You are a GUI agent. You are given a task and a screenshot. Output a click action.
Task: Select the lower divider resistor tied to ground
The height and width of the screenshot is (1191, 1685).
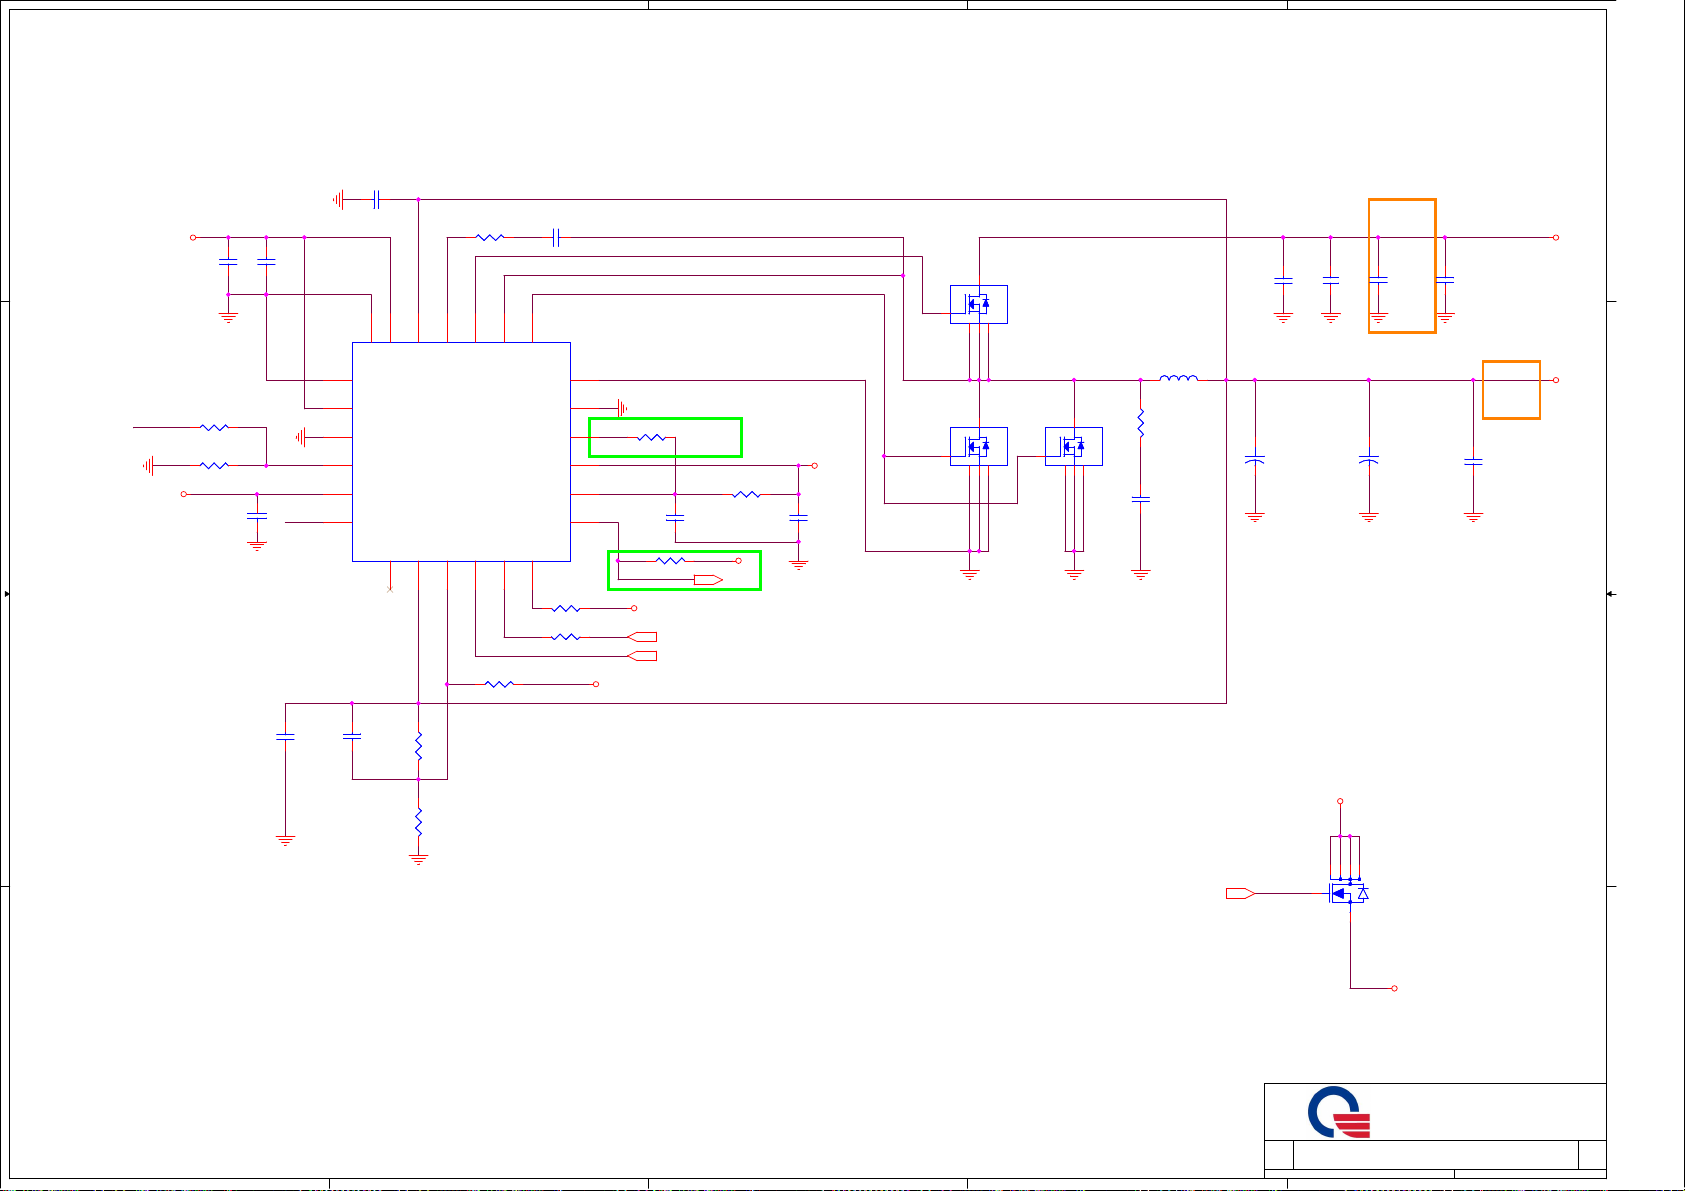[418, 822]
